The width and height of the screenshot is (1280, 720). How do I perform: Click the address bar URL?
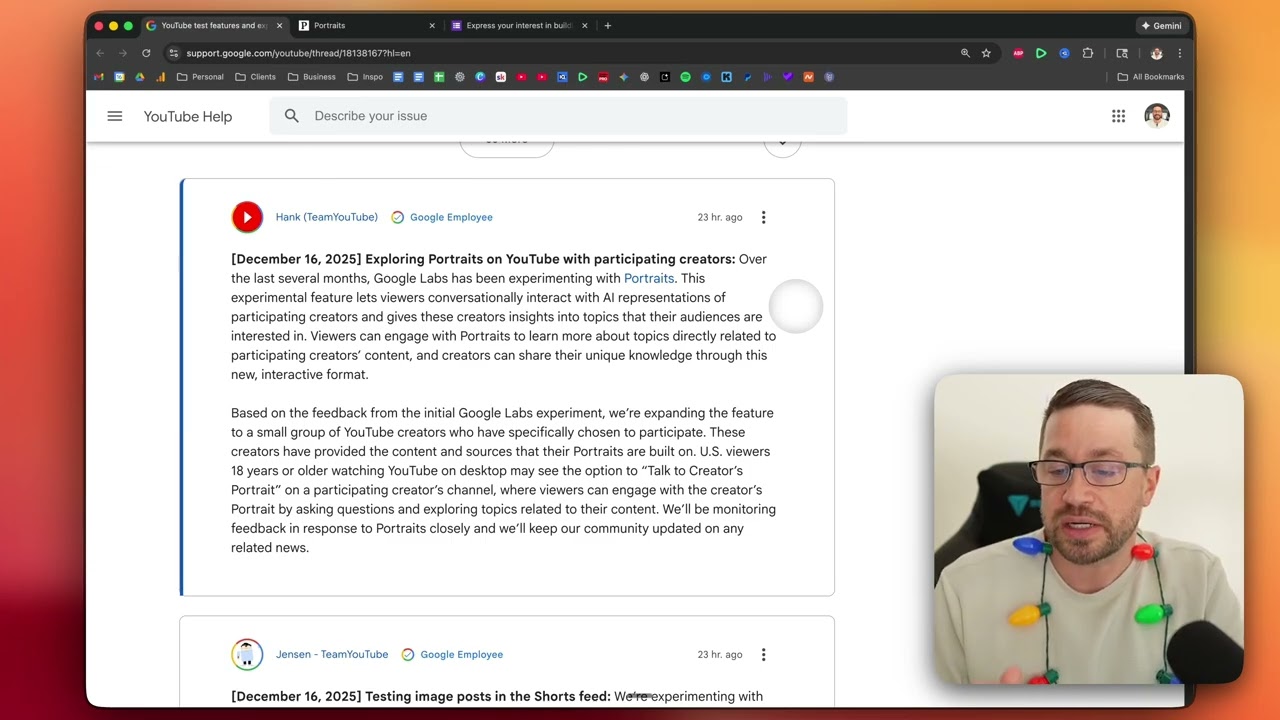298,53
